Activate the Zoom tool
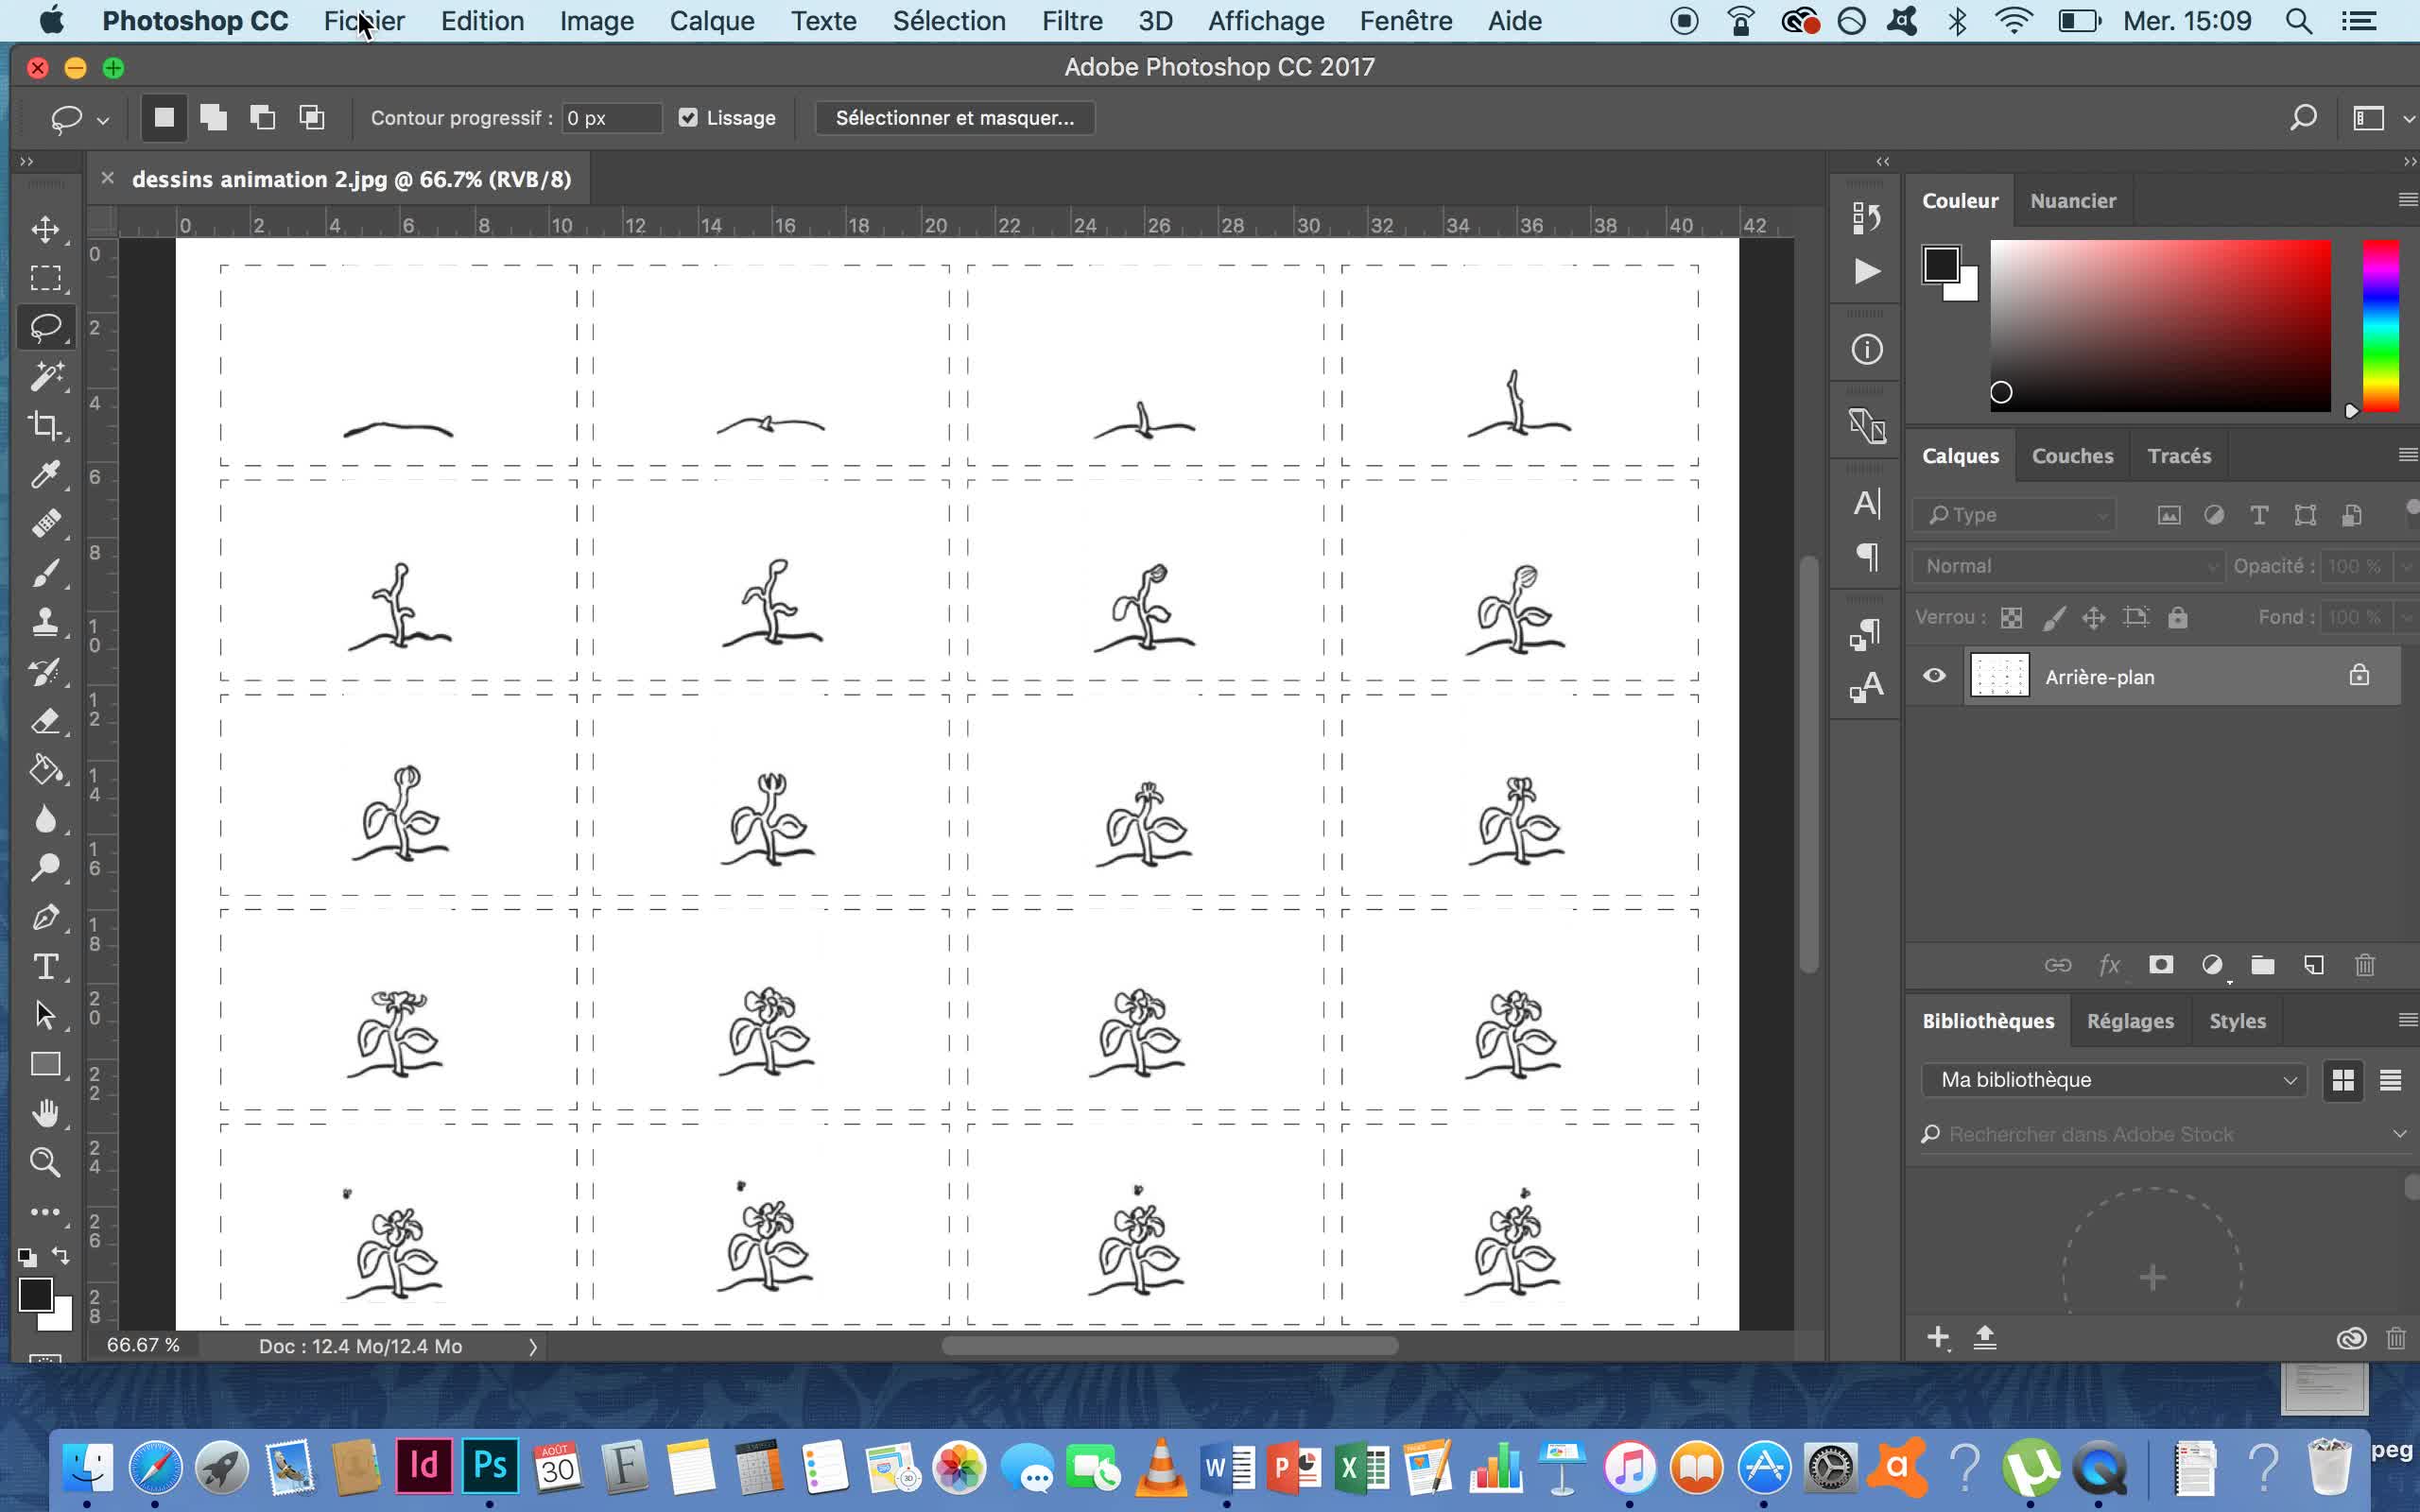2420x1512 pixels. coord(45,1162)
